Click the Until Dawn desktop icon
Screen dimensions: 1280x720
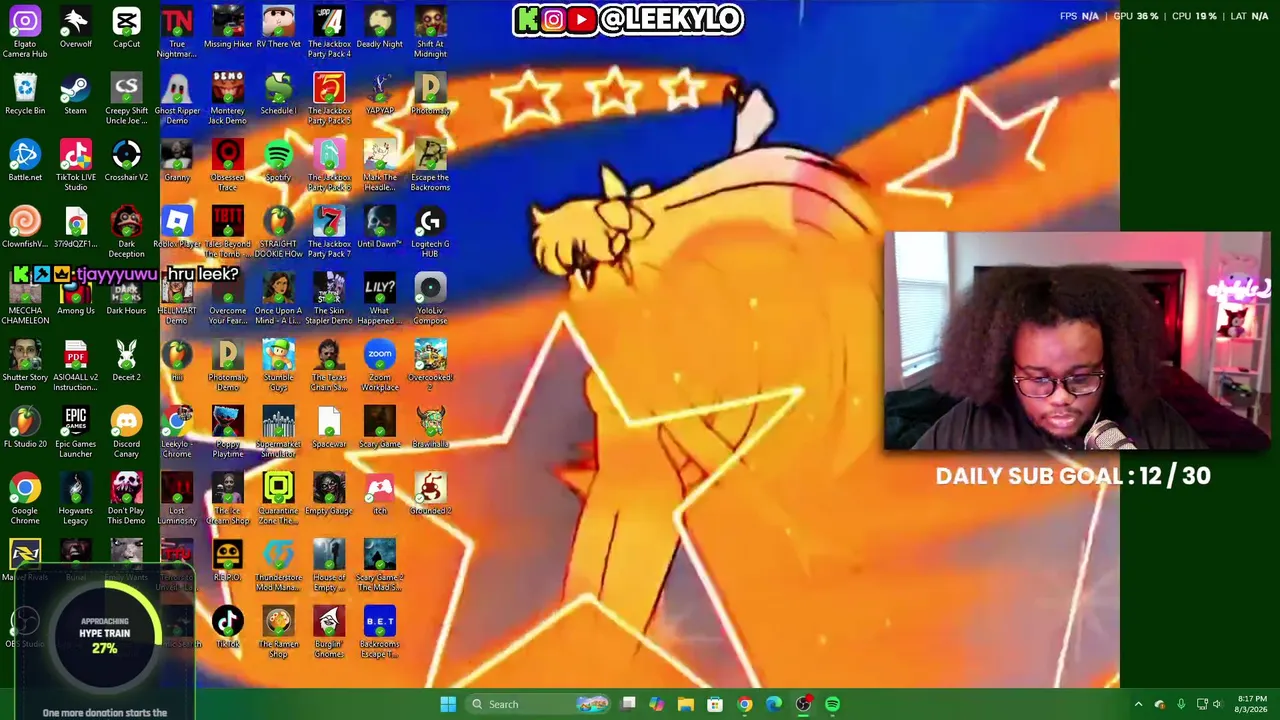[380, 227]
